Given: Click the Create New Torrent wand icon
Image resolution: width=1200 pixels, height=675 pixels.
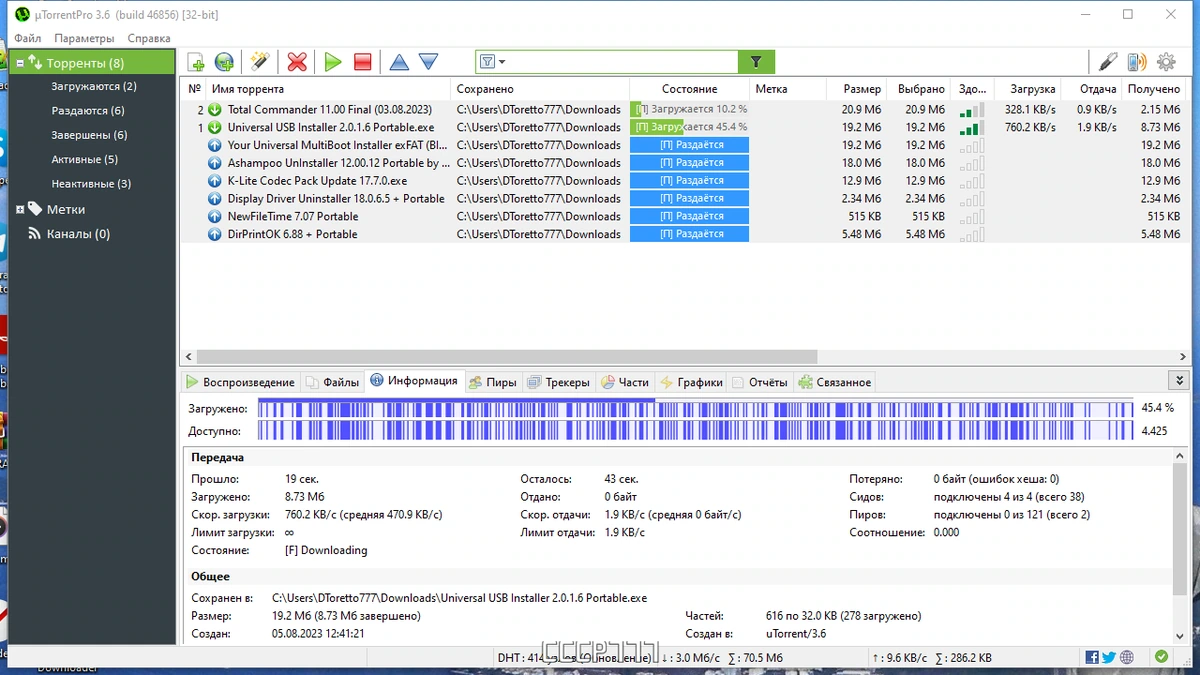Looking at the screenshot, I should pyautogui.click(x=260, y=62).
